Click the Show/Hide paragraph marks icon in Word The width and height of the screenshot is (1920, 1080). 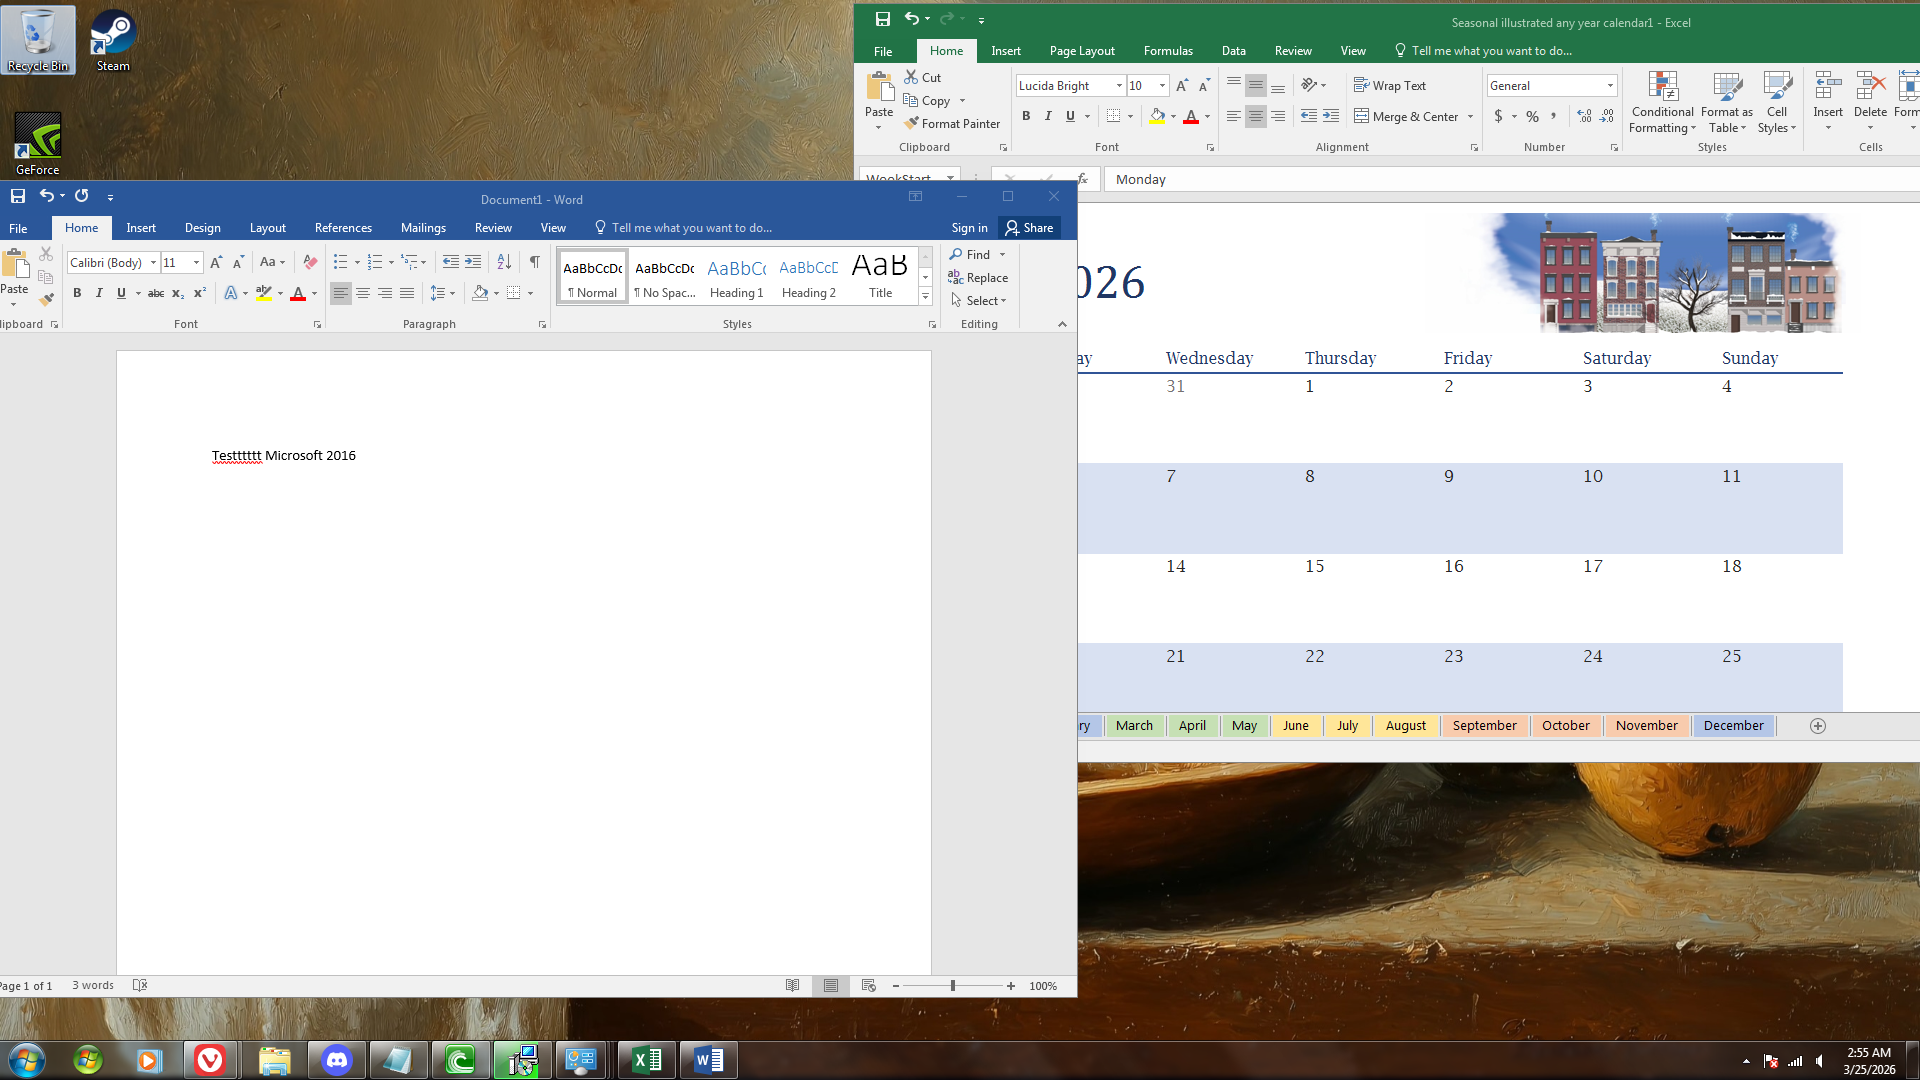click(x=535, y=262)
